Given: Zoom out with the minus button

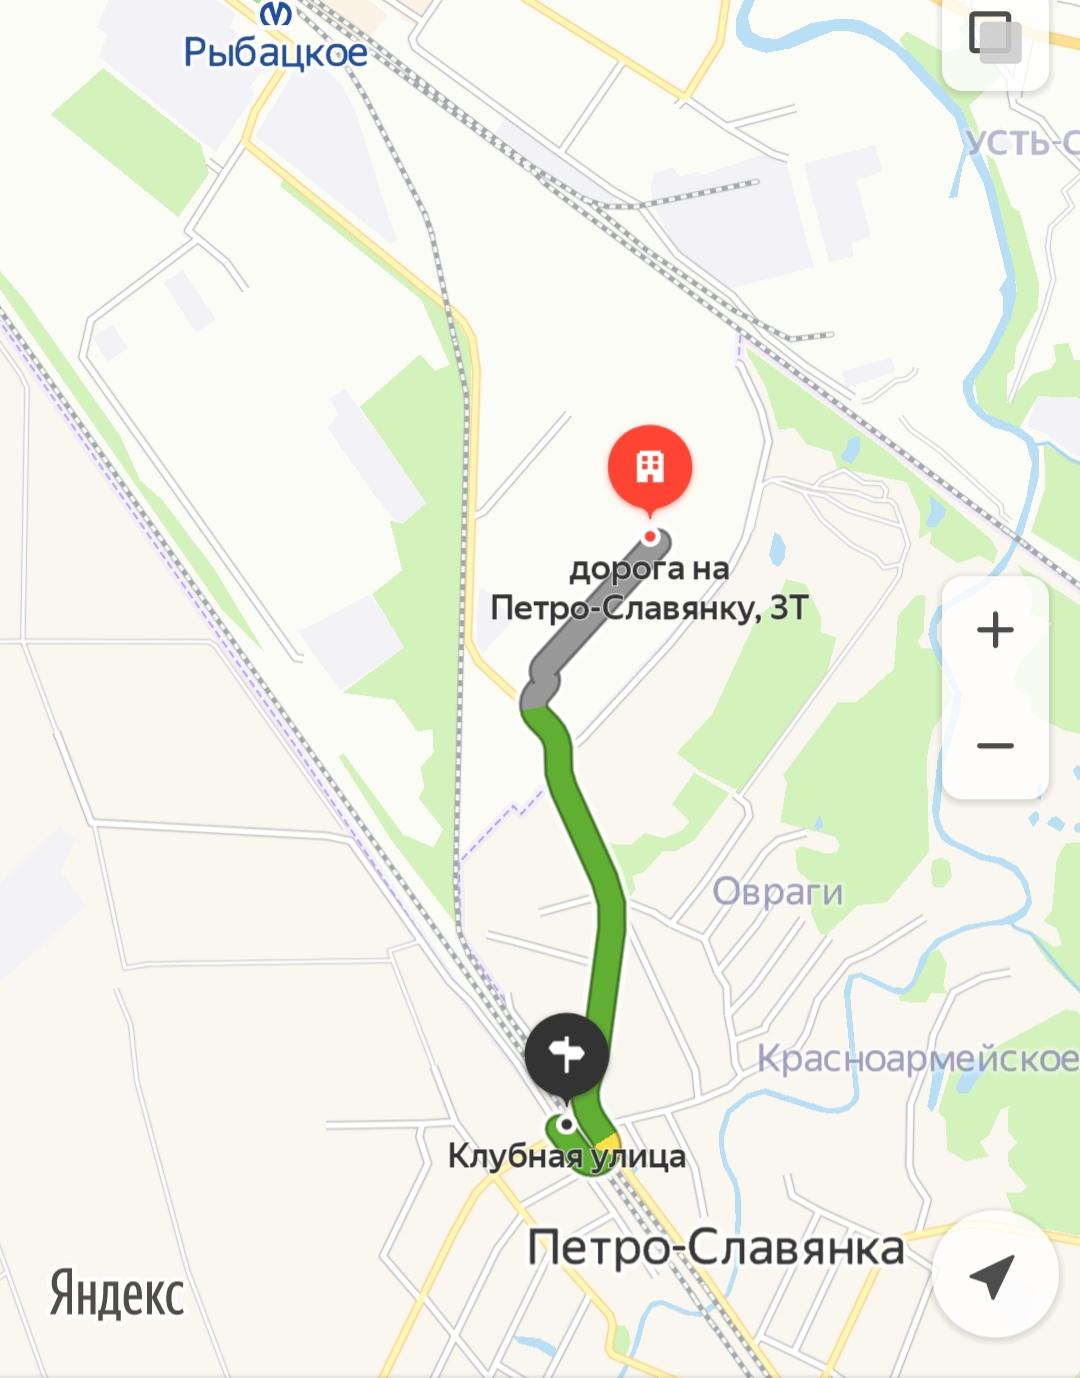Looking at the screenshot, I should (995, 745).
